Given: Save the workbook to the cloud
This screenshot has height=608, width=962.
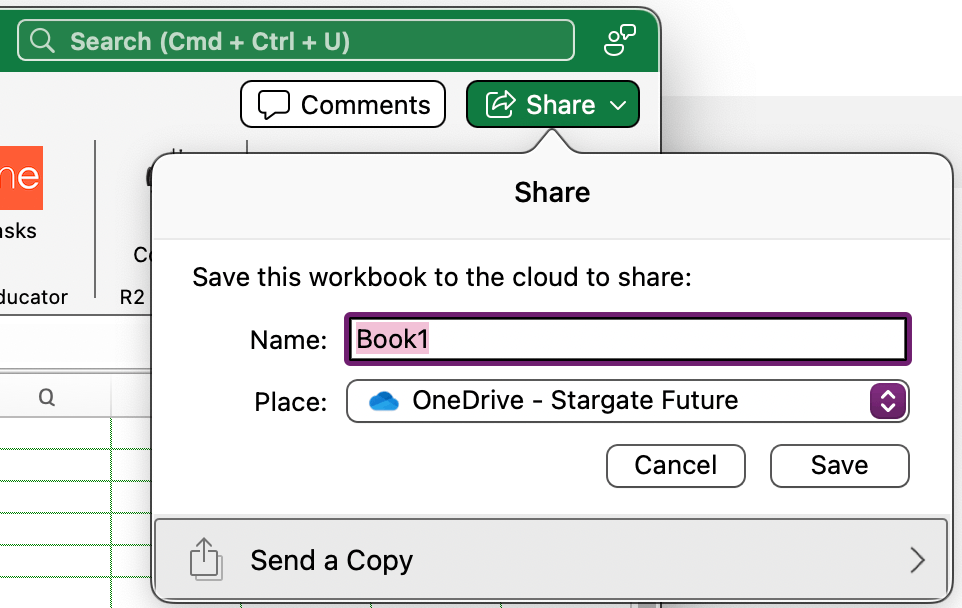Looking at the screenshot, I should [x=839, y=466].
